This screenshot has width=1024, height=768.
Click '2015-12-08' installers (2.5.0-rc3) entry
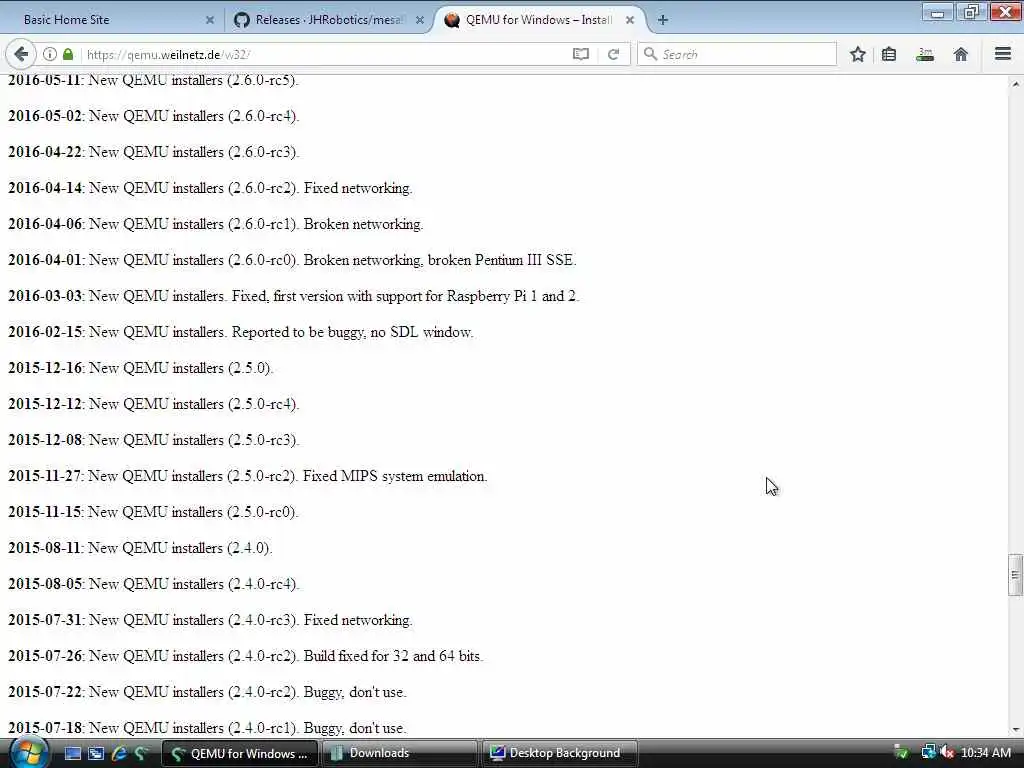[x=153, y=440]
